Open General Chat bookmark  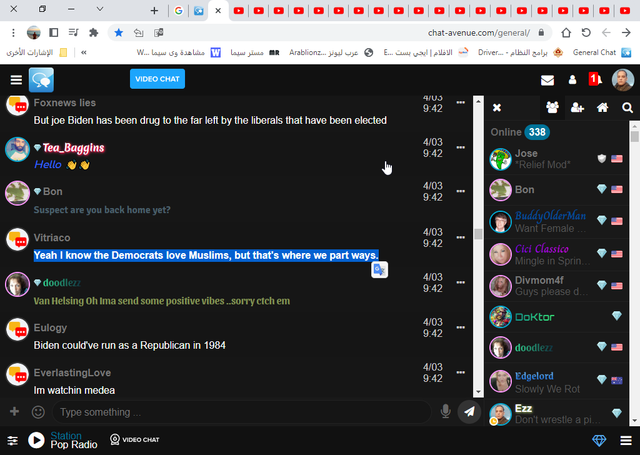602,52
